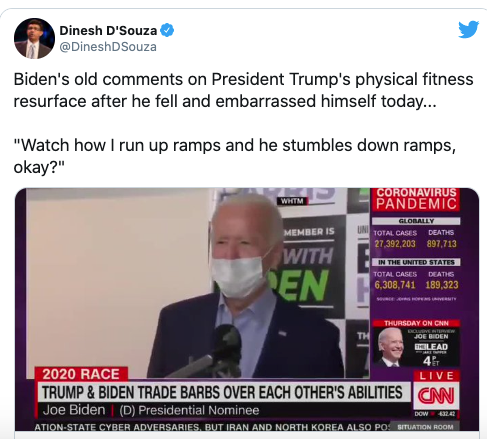Open Dinesh D'Souza's profile avatar
The image size is (487, 439).
tap(34, 38)
